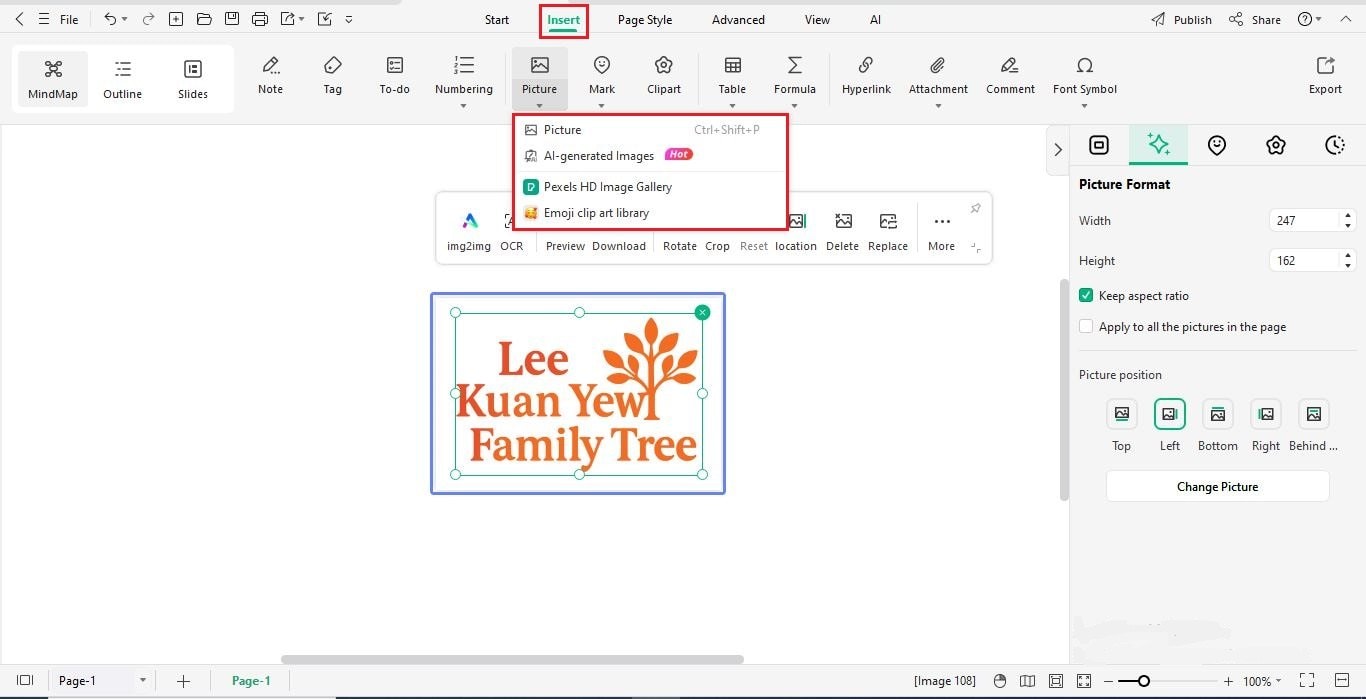Click the Open folder icon
1366x699 pixels.
[204, 19]
